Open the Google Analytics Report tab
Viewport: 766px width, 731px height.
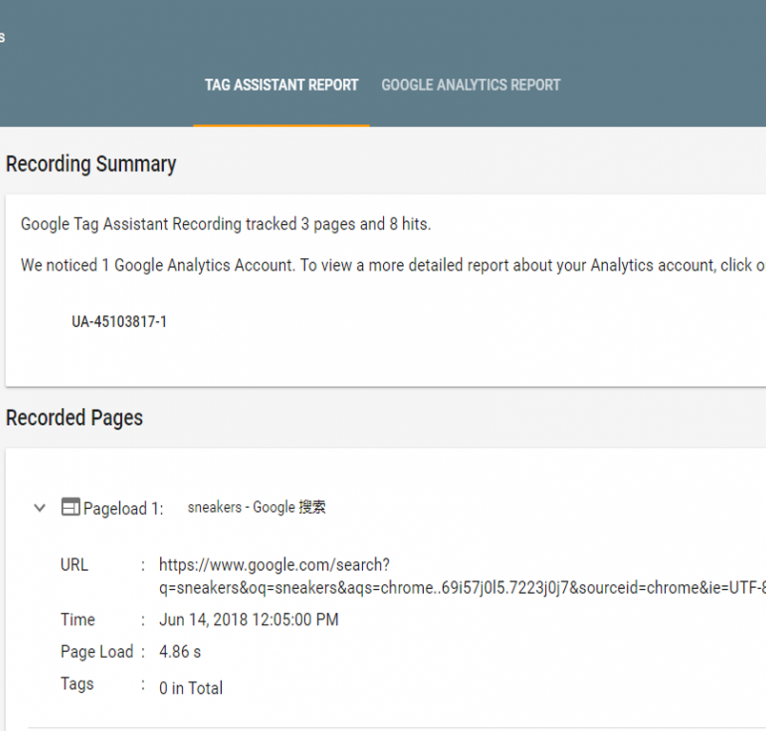470,86
